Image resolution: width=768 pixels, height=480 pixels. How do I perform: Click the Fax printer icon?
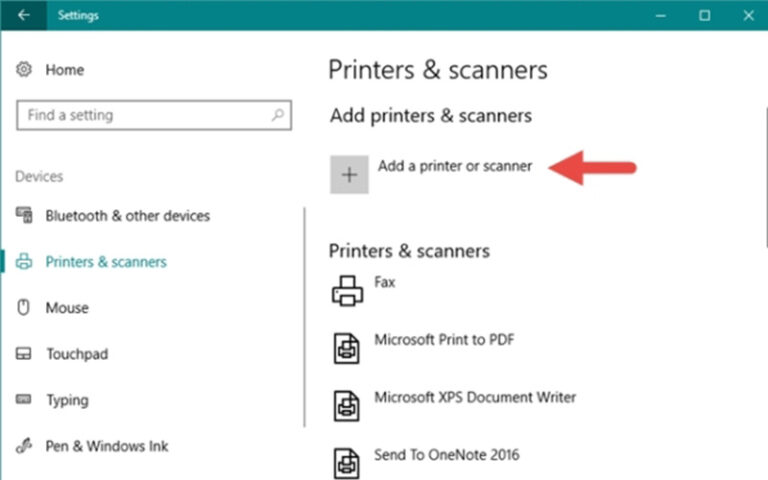click(x=347, y=291)
